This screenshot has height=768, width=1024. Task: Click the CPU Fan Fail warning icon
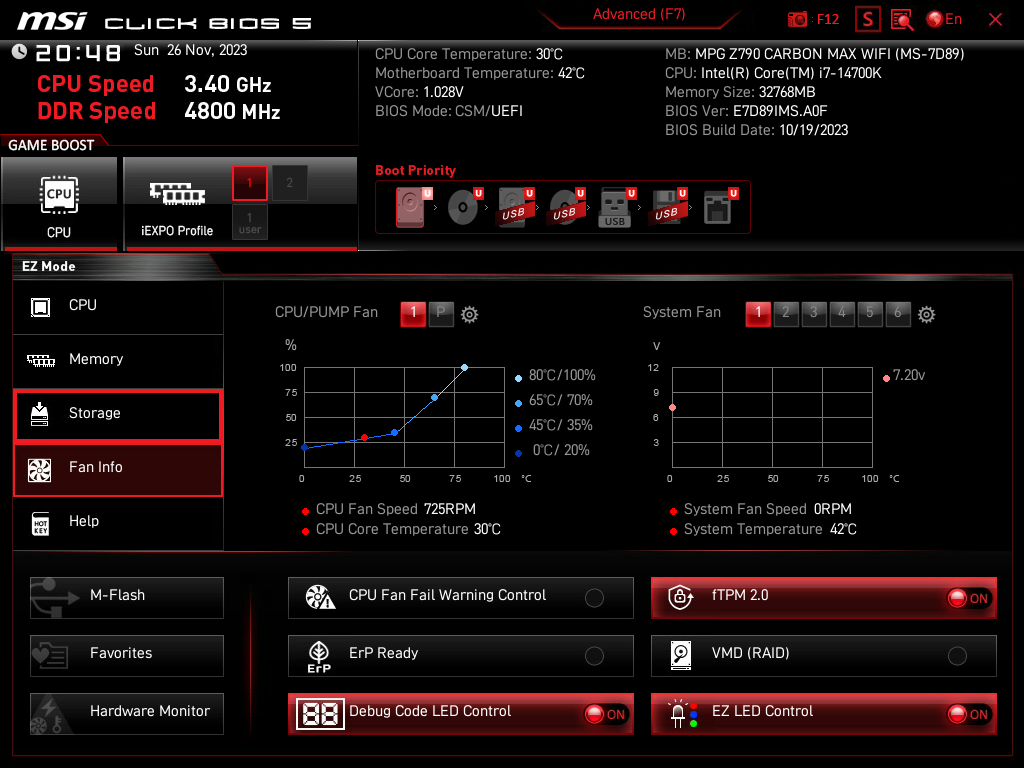coord(320,597)
